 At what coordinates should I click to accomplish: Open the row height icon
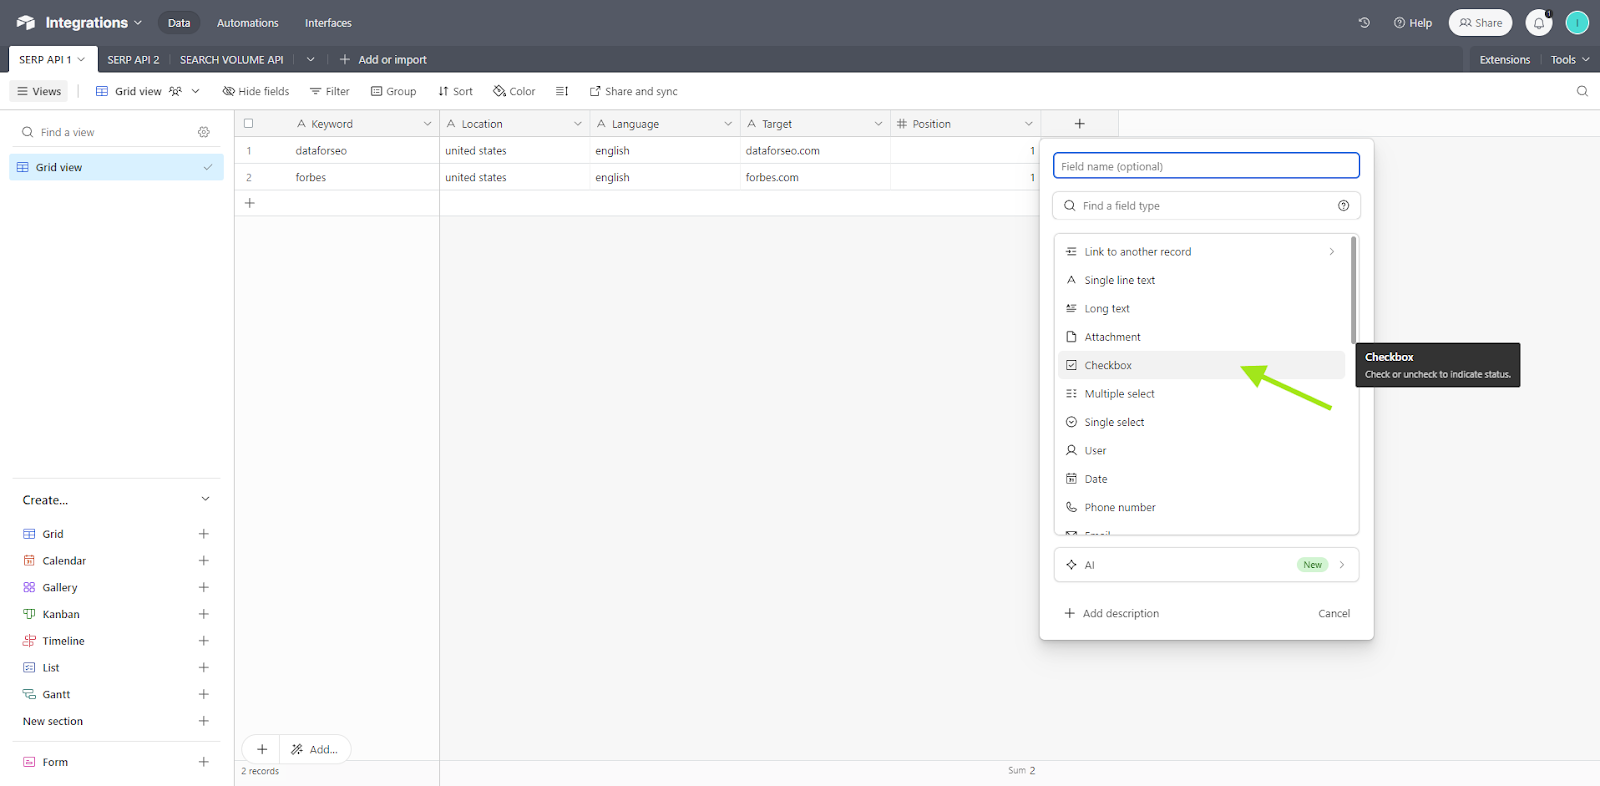point(562,91)
